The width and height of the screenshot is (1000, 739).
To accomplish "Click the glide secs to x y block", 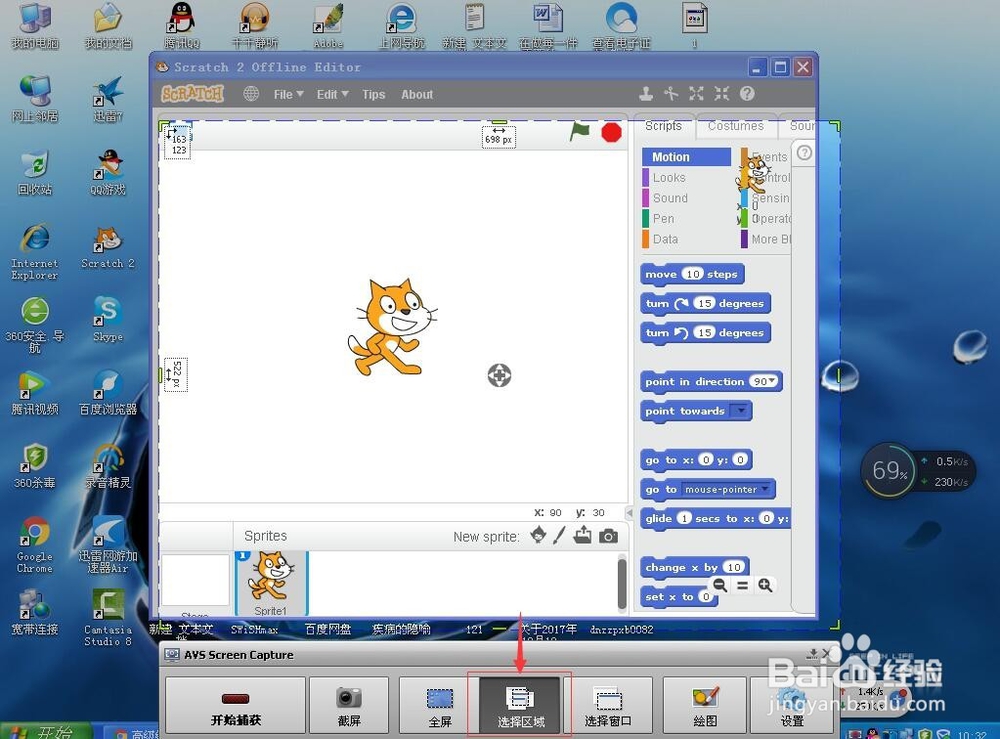I will [x=716, y=518].
